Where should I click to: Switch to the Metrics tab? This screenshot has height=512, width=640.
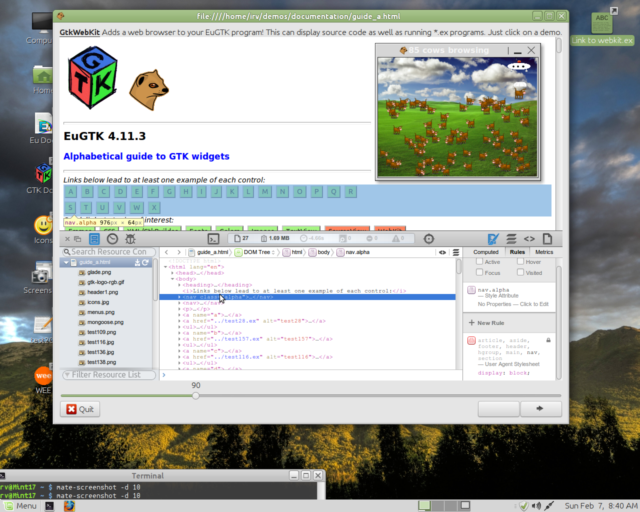coord(544,252)
